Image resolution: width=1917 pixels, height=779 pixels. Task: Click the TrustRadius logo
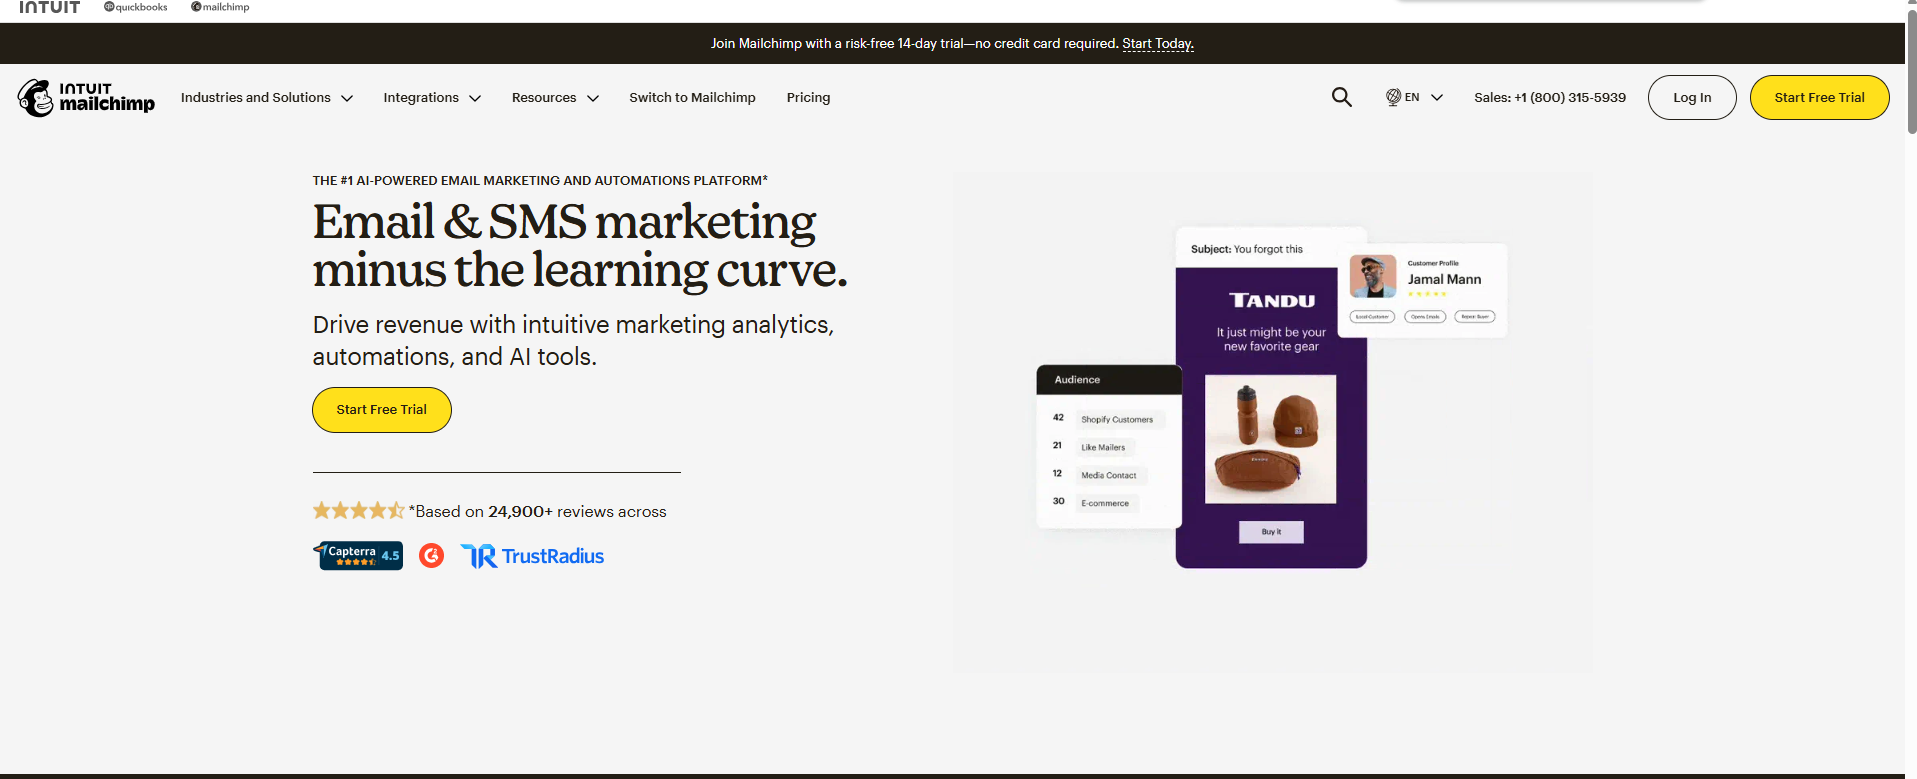(x=532, y=556)
